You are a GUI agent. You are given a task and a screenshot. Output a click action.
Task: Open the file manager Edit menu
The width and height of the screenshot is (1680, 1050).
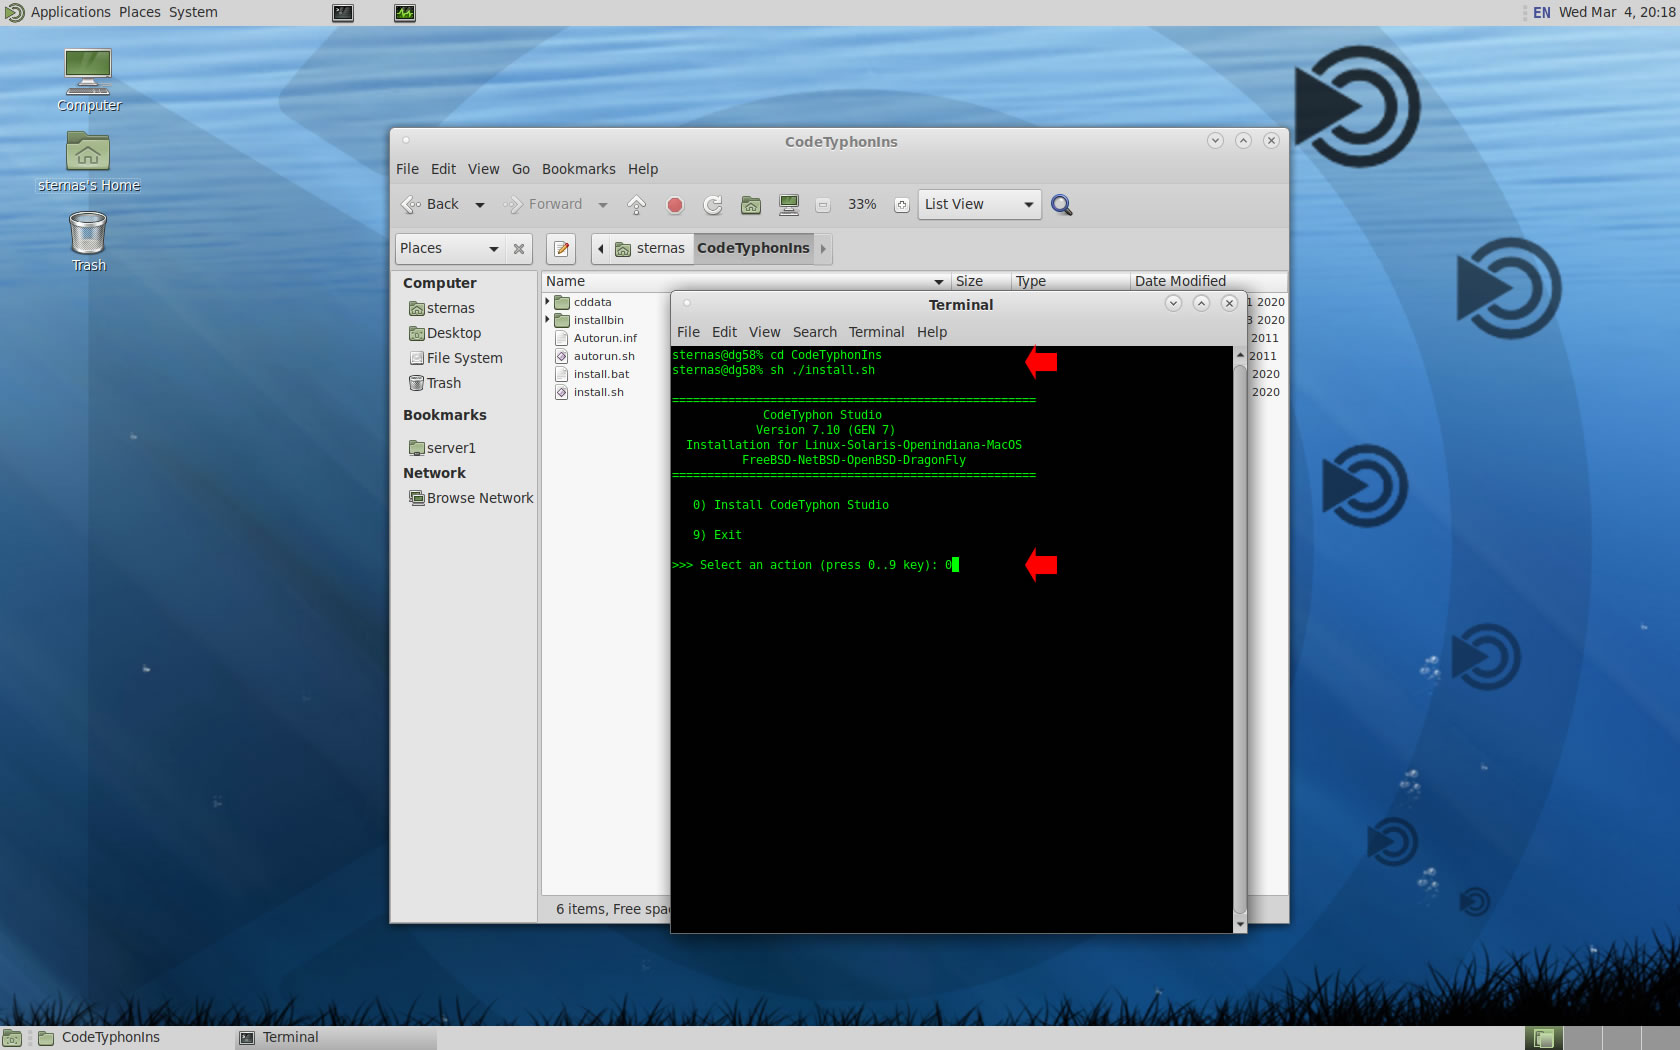[x=443, y=169]
